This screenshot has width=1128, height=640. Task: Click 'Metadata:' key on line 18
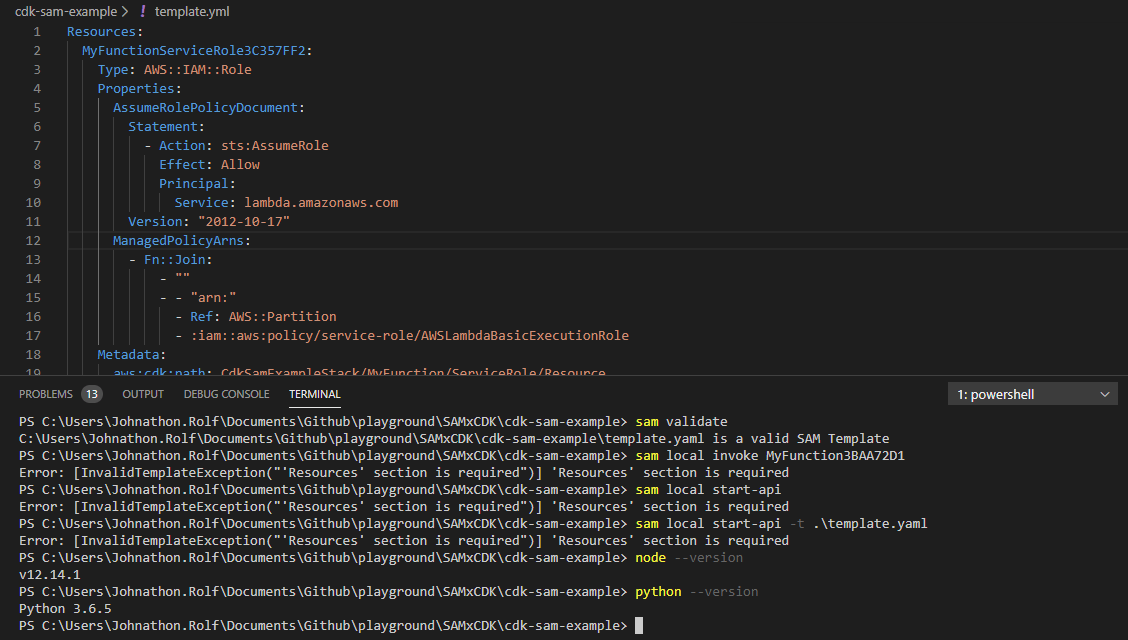click(x=132, y=355)
